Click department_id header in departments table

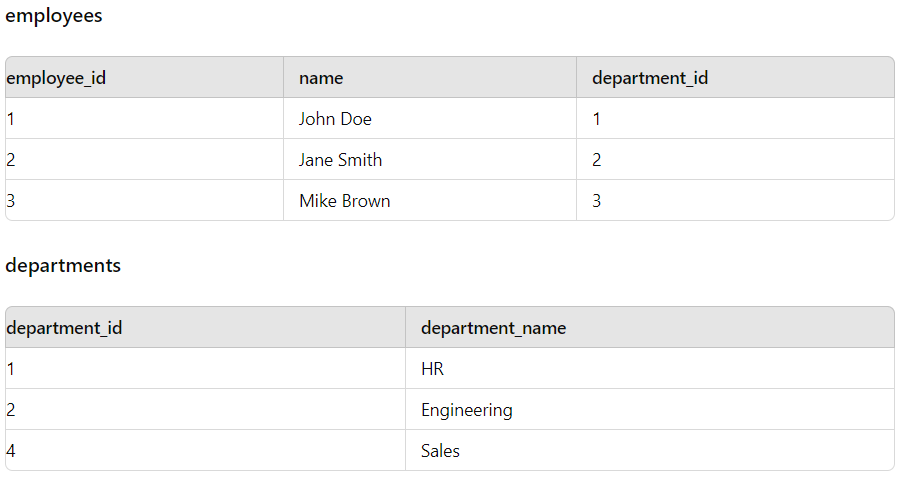click(x=205, y=327)
